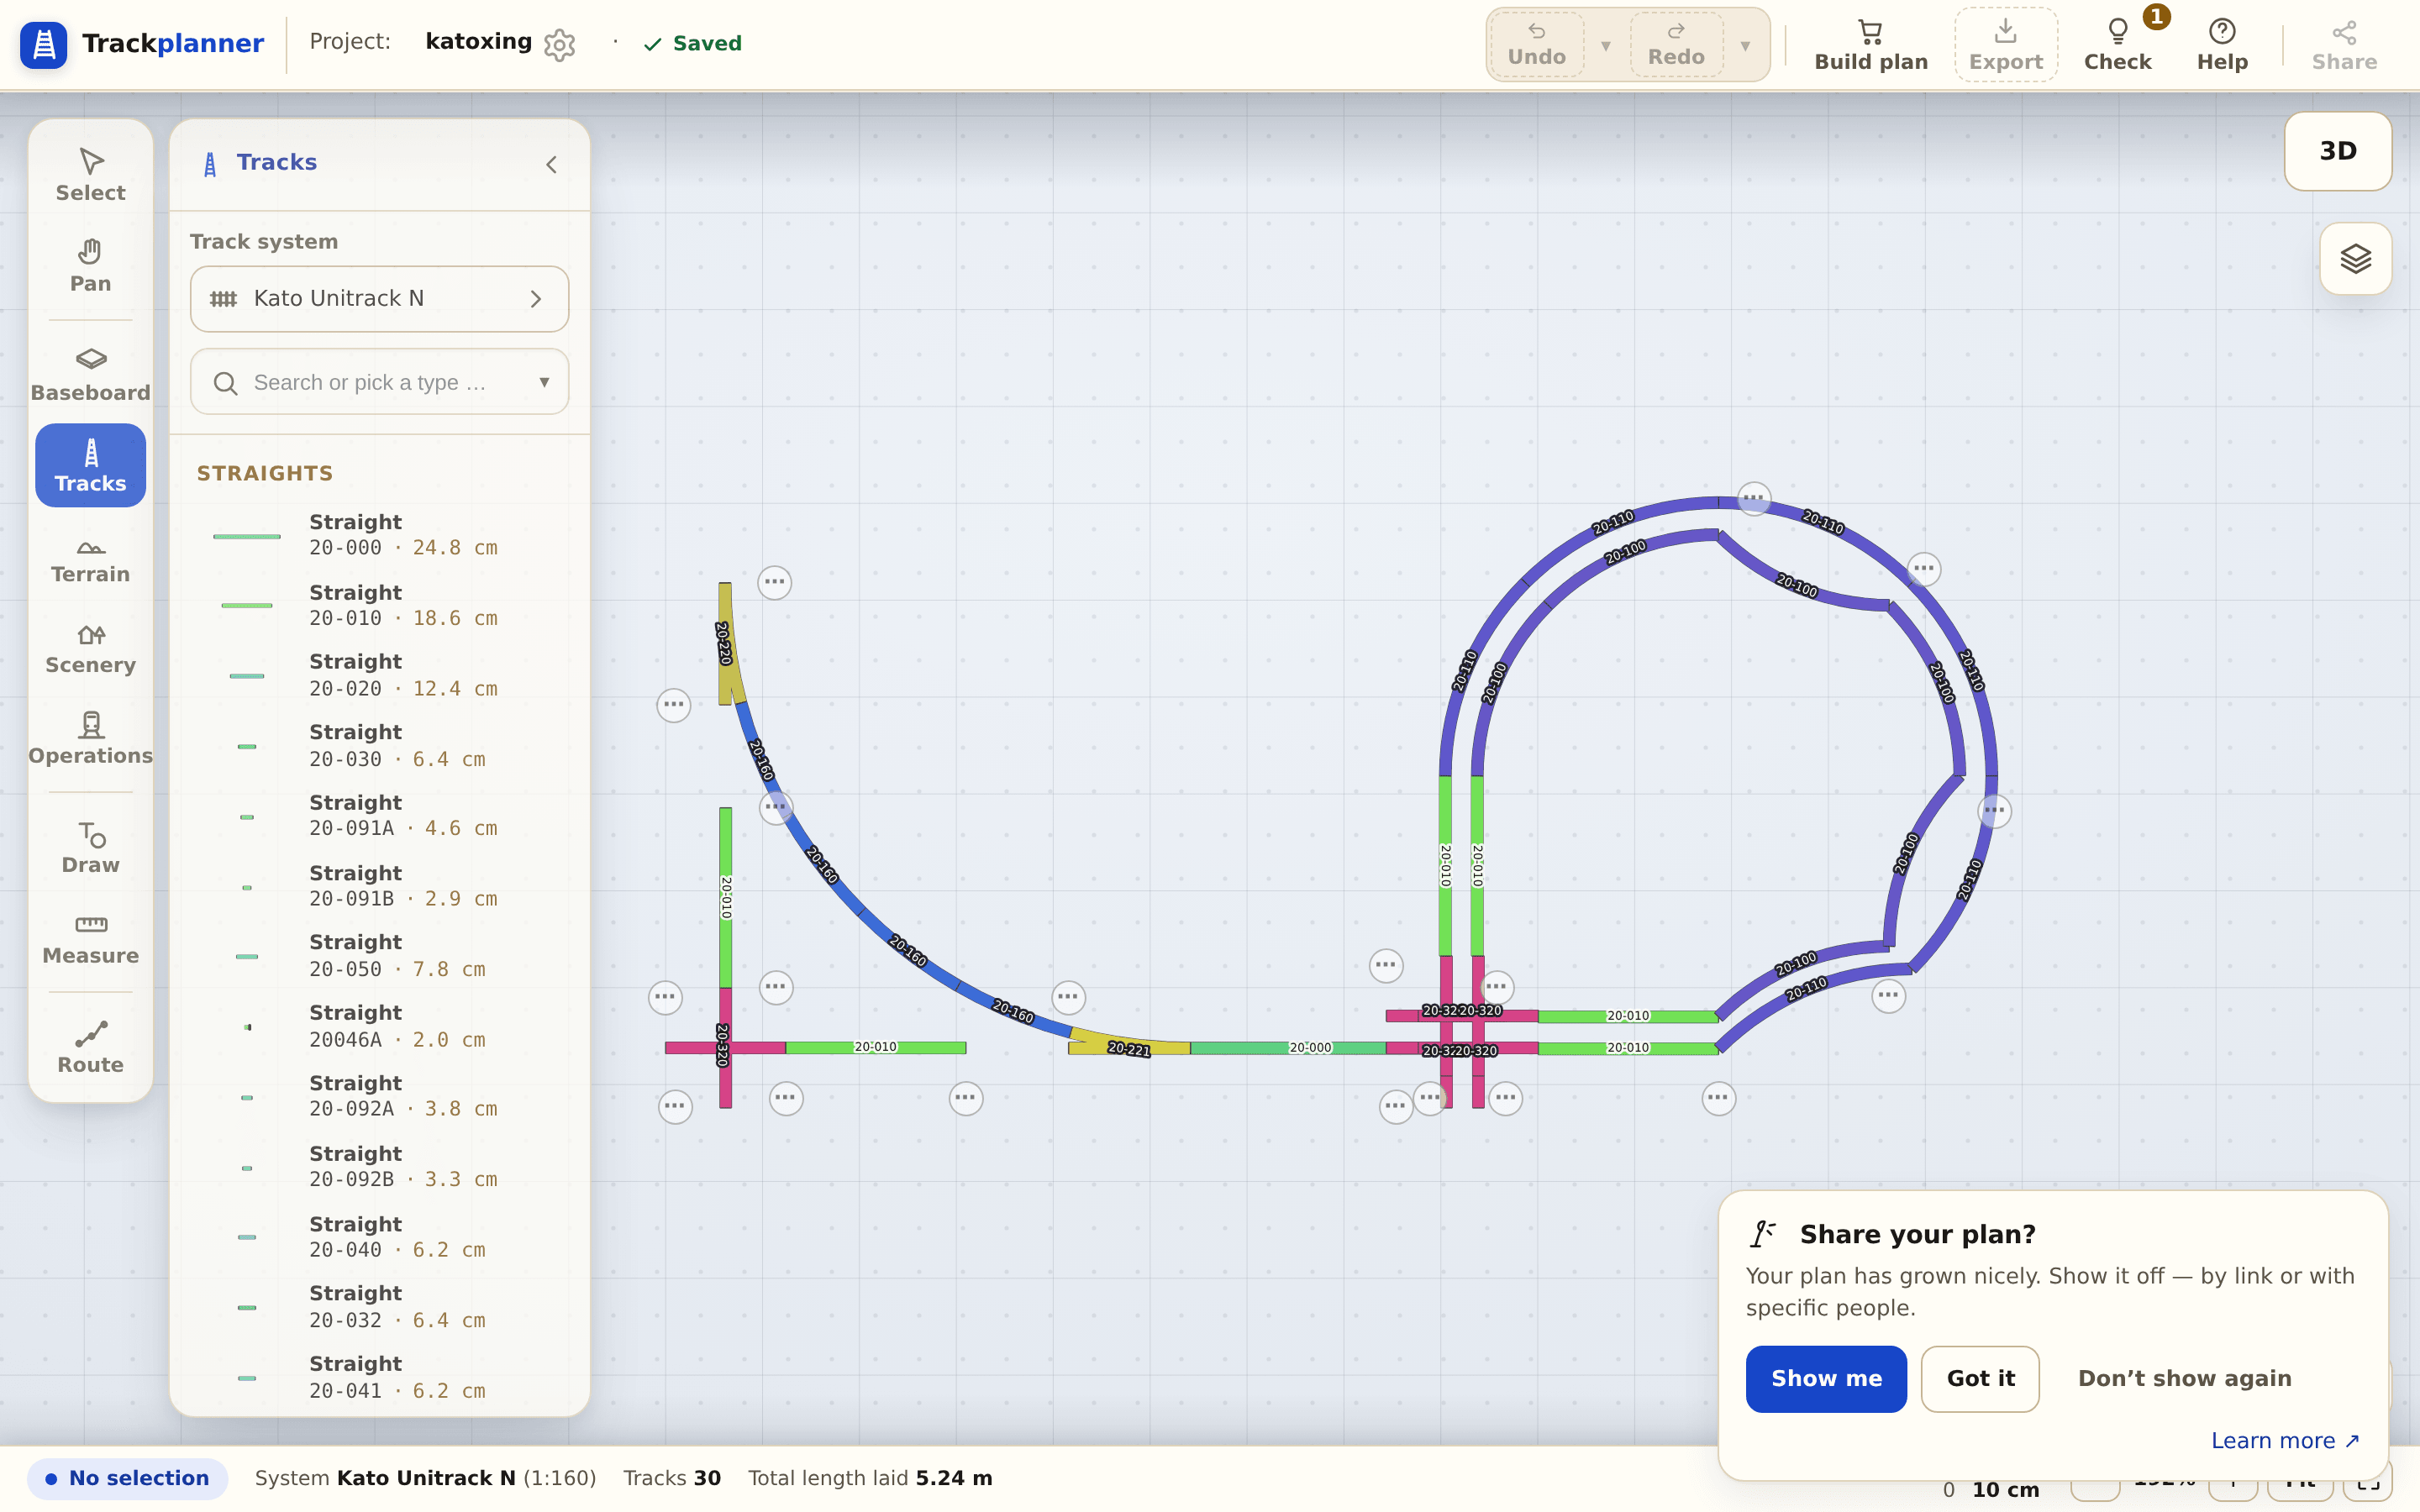Click the Redo button
Viewport: 2420px width, 1512px height.
1676,45
